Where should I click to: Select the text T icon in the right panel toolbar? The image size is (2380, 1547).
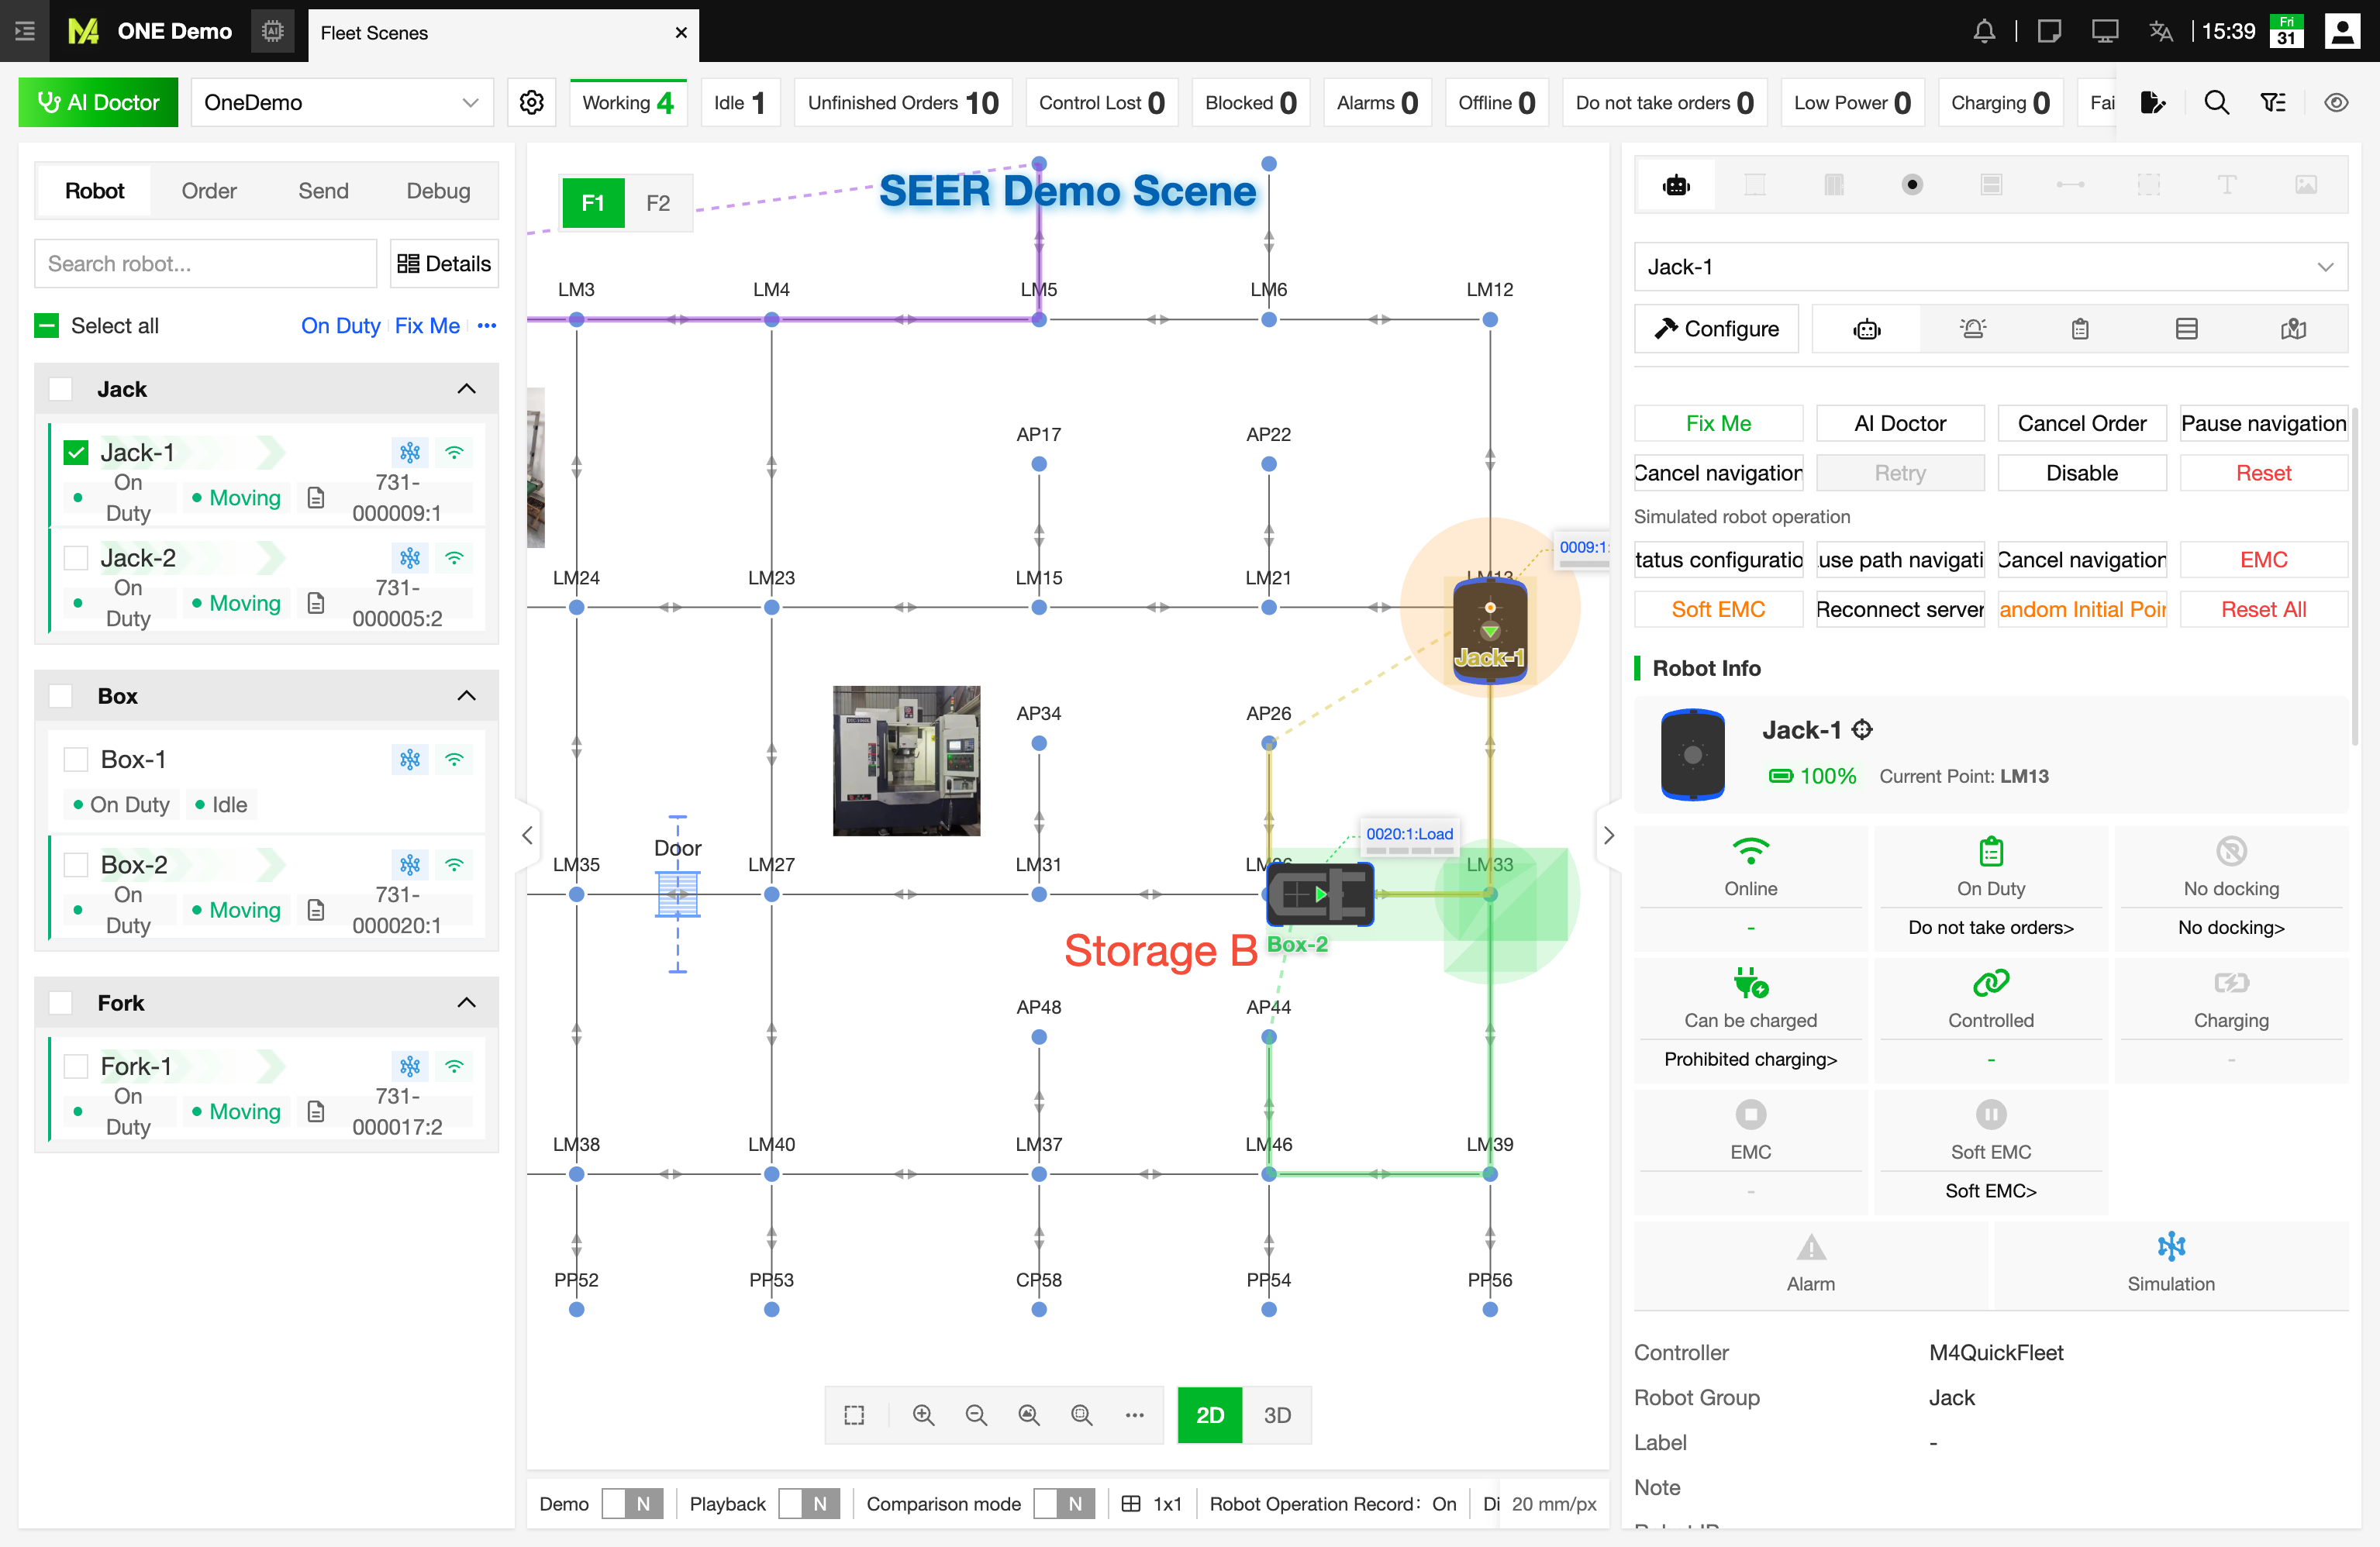coord(2227,185)
